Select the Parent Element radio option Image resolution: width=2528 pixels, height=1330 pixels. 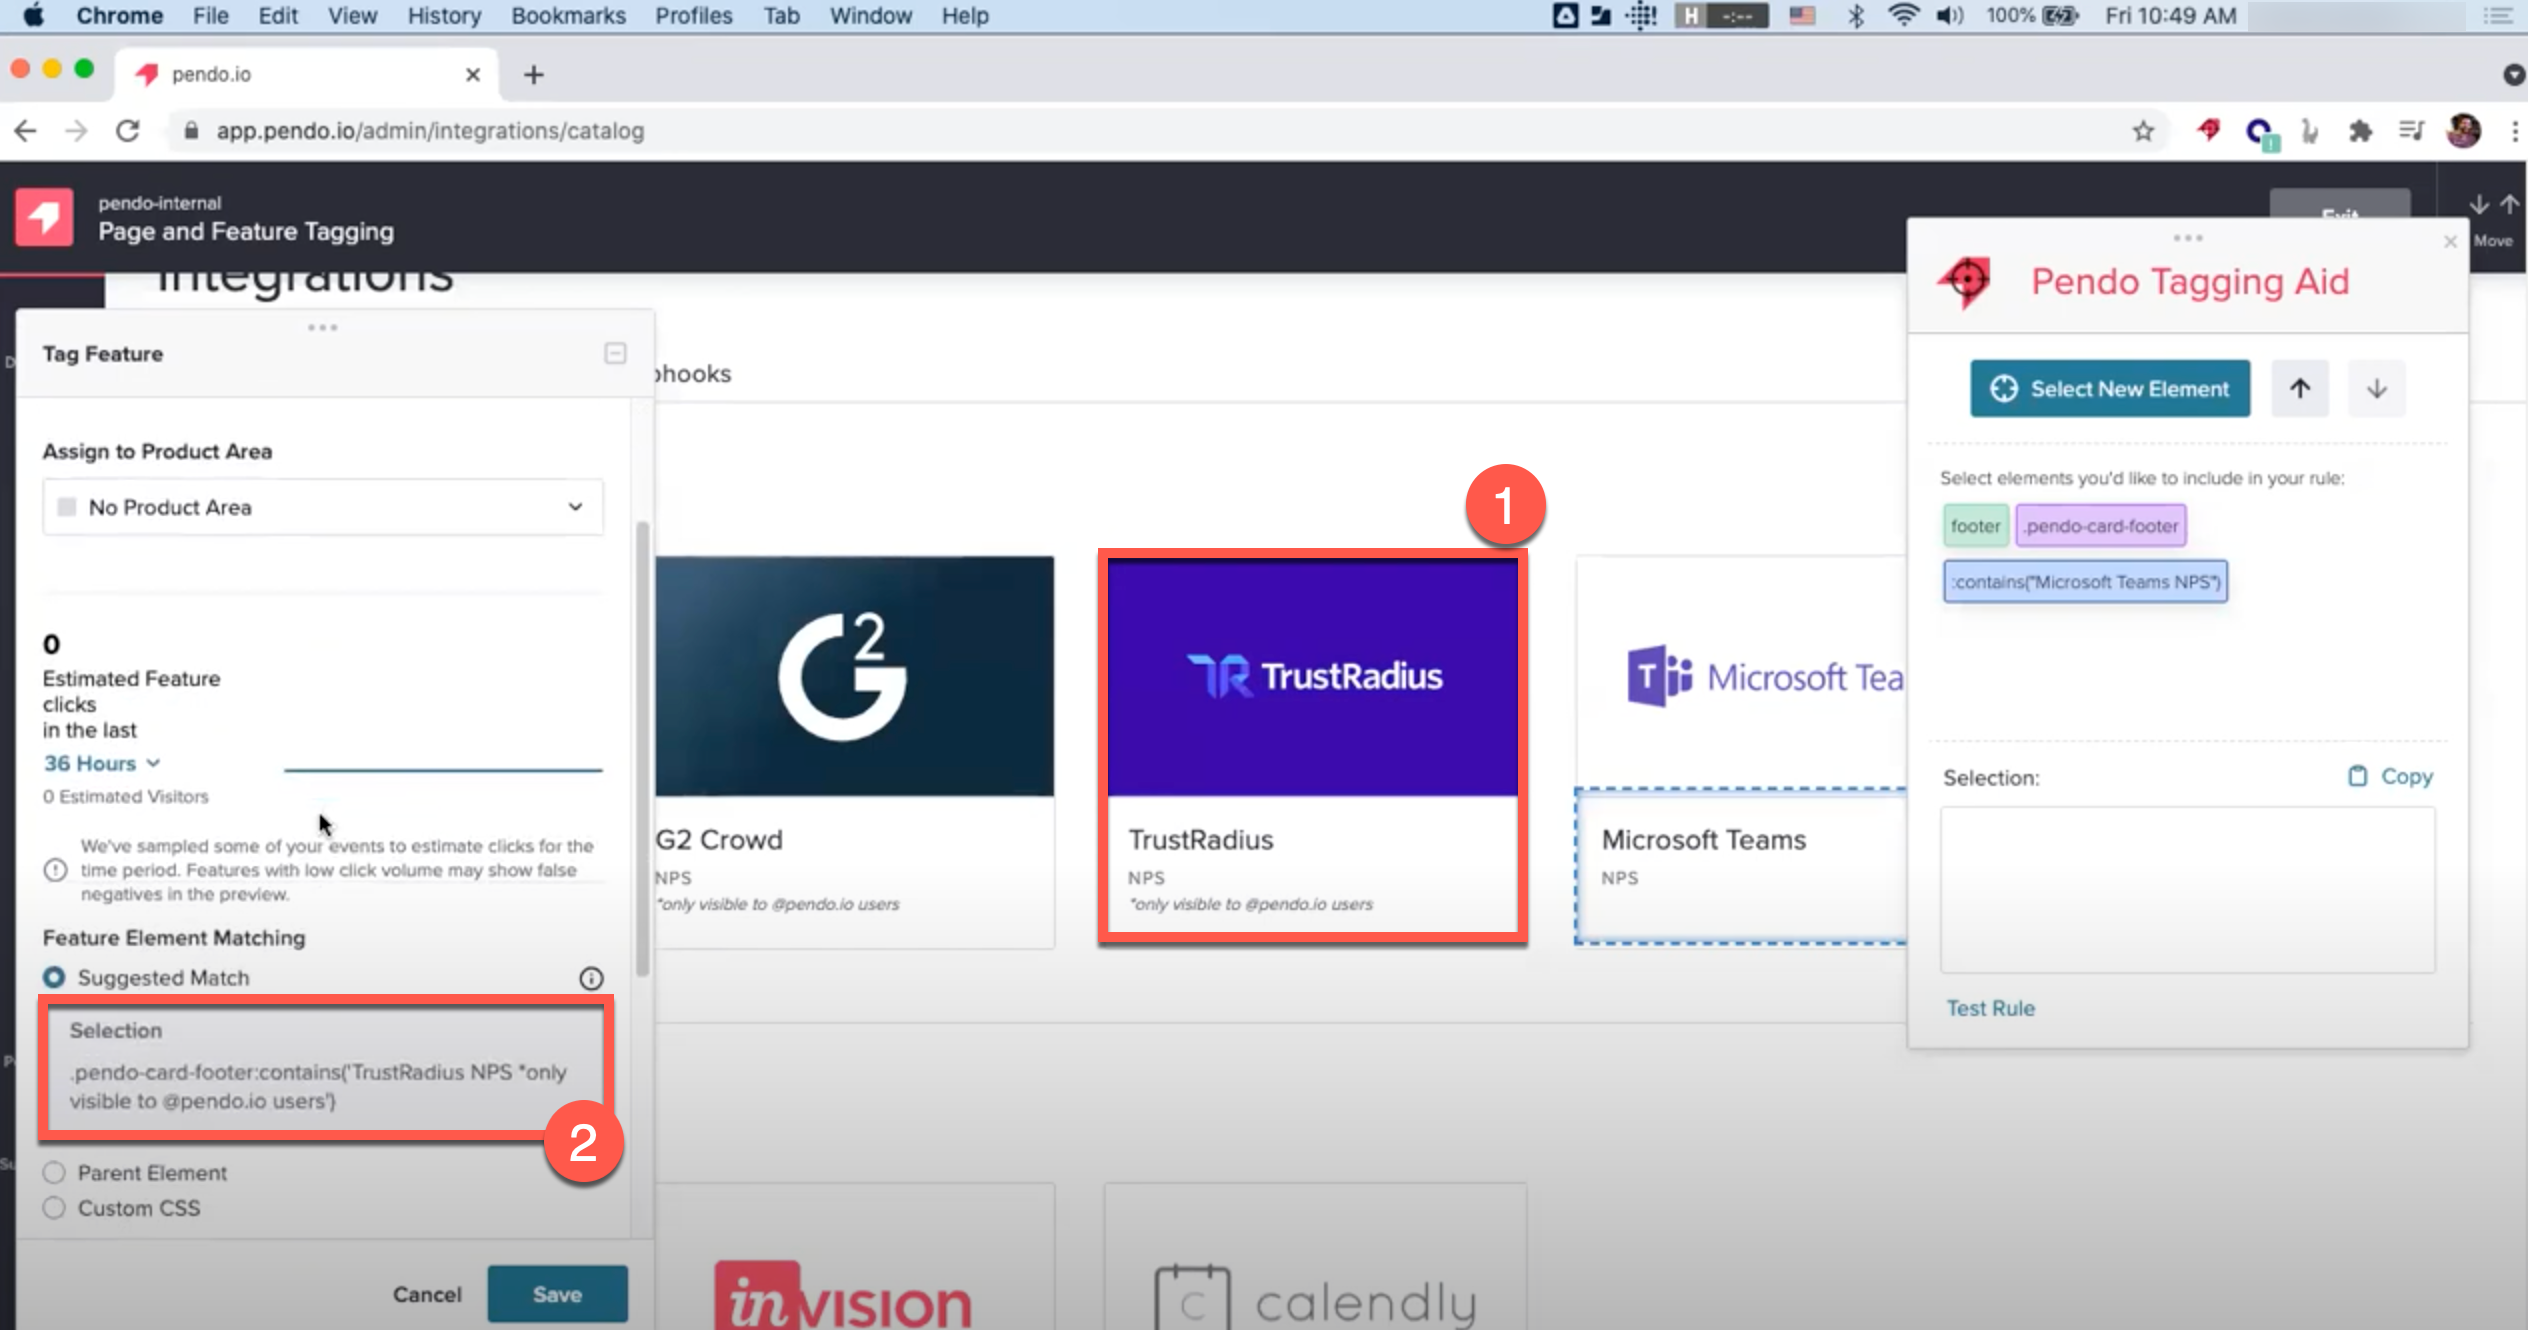[54, 1172]
